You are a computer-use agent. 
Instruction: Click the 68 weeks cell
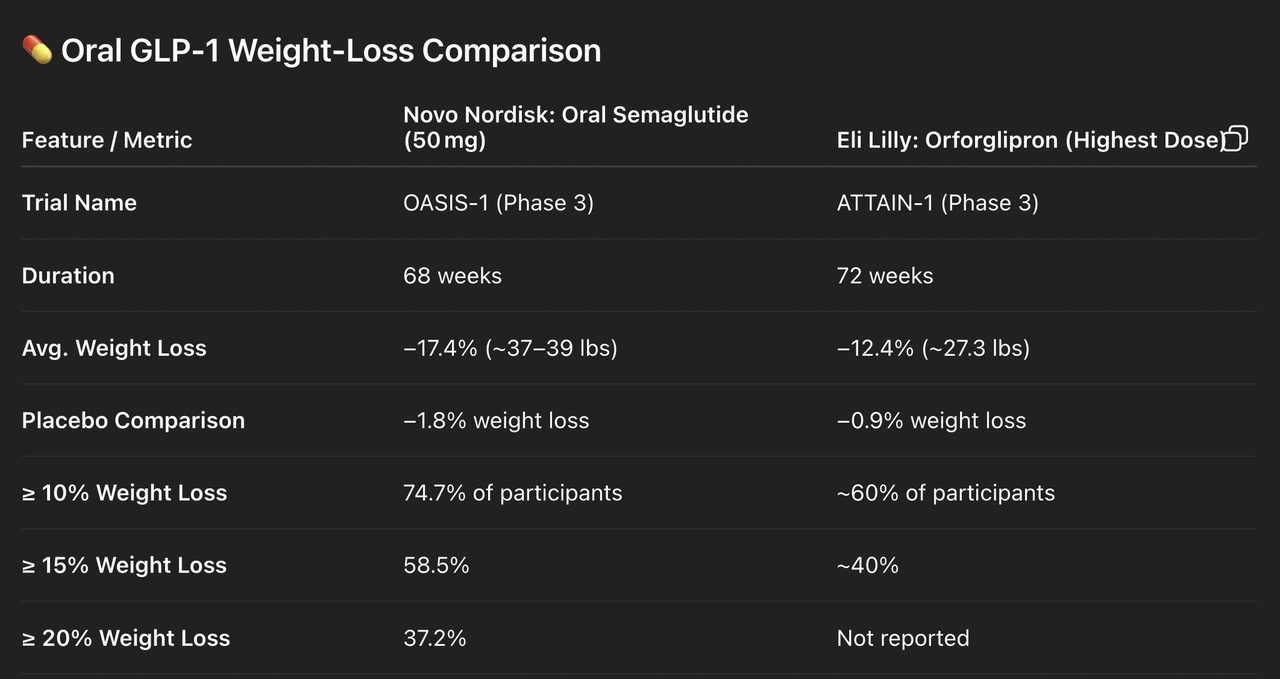[453, 276]
